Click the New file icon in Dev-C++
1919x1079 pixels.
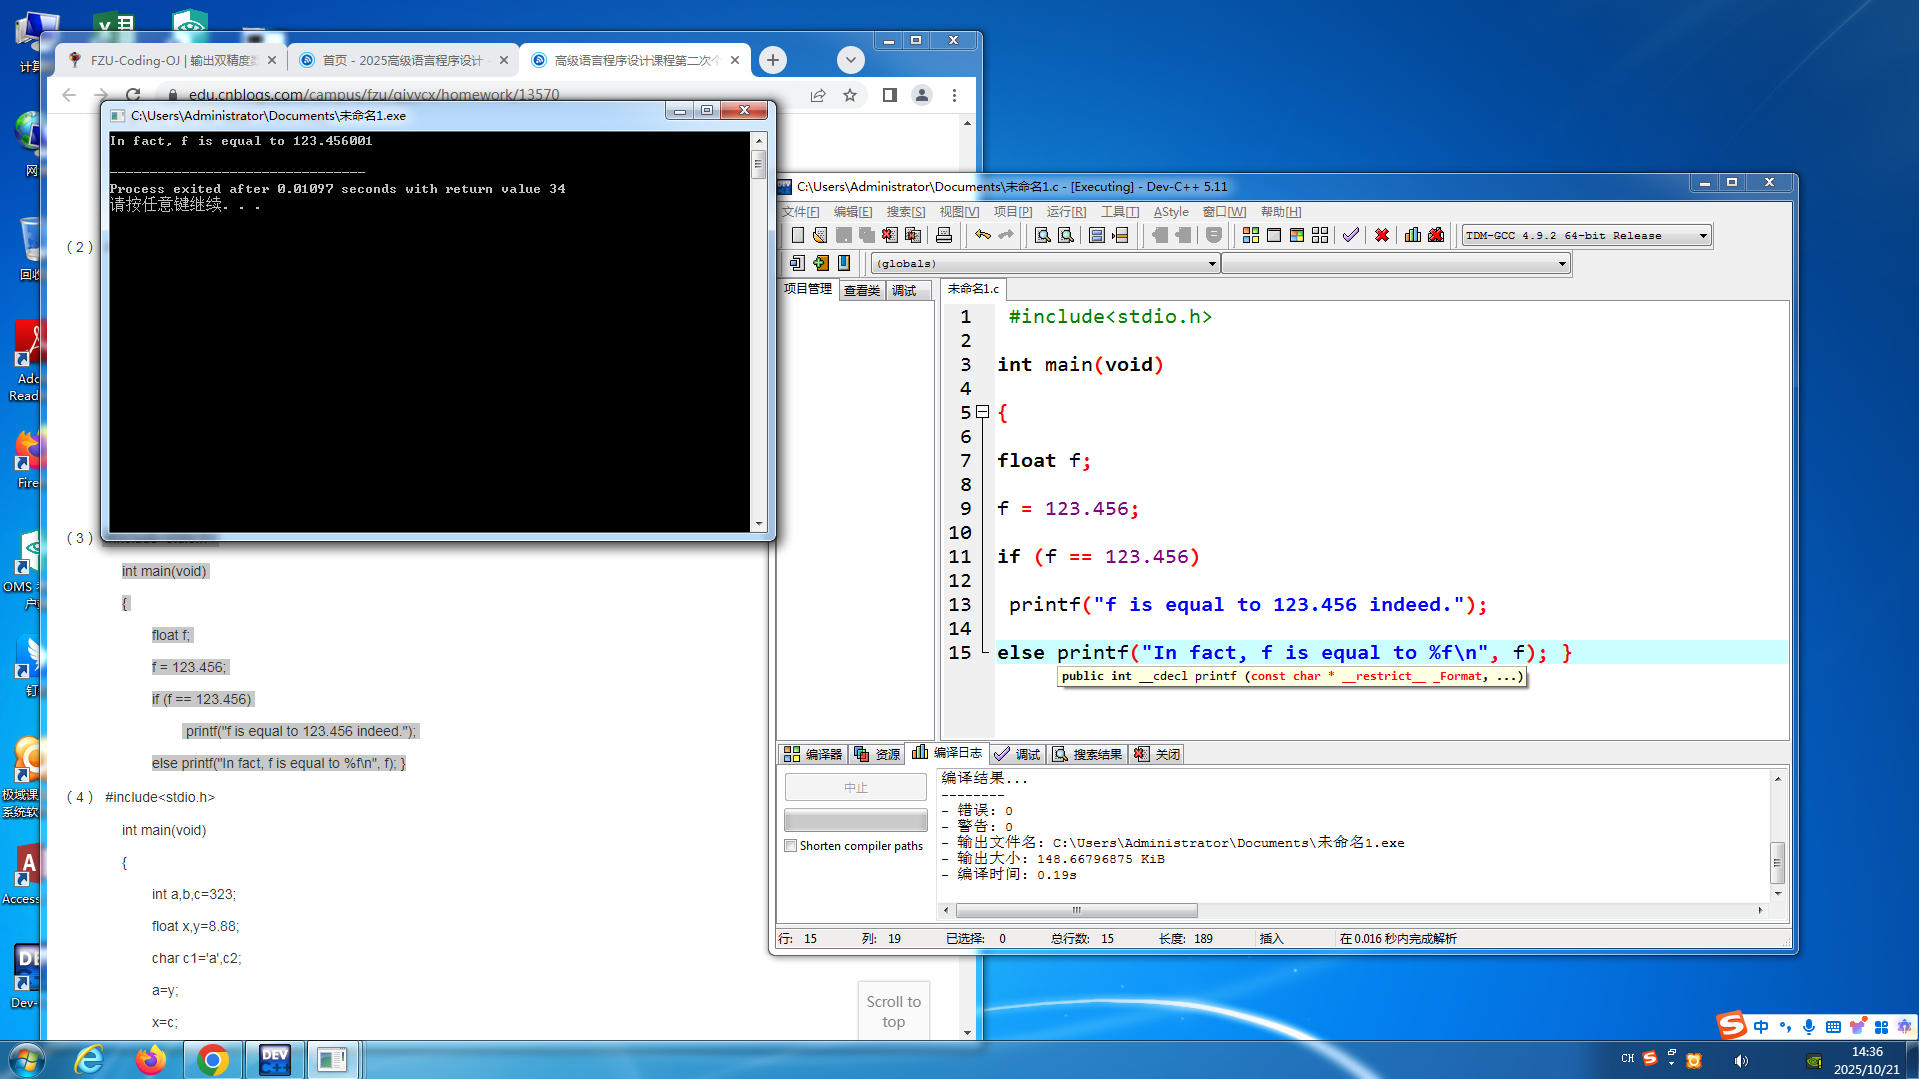(797, 235)
